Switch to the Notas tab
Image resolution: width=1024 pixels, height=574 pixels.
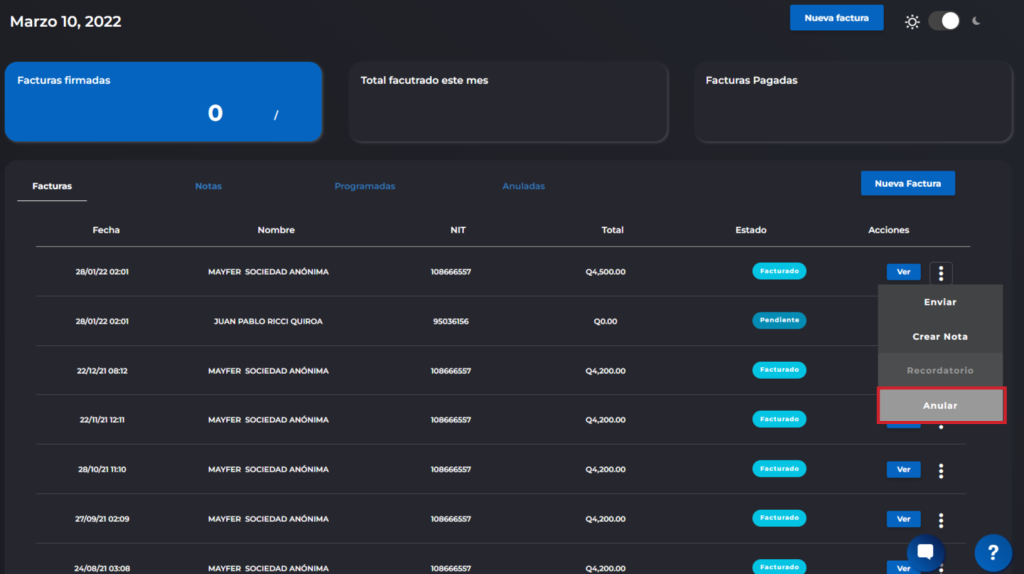208,186
